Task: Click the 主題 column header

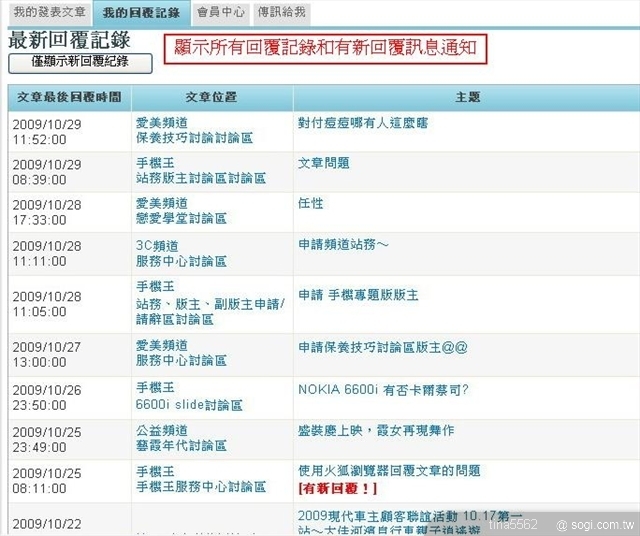Action: click(467, 97)
